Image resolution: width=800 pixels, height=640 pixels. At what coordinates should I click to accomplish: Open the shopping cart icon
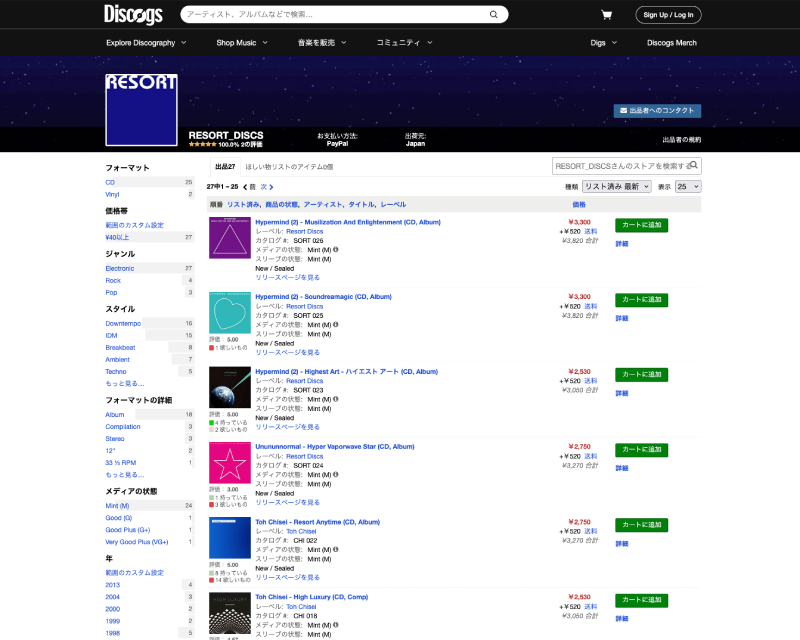(x=607, y=14)
